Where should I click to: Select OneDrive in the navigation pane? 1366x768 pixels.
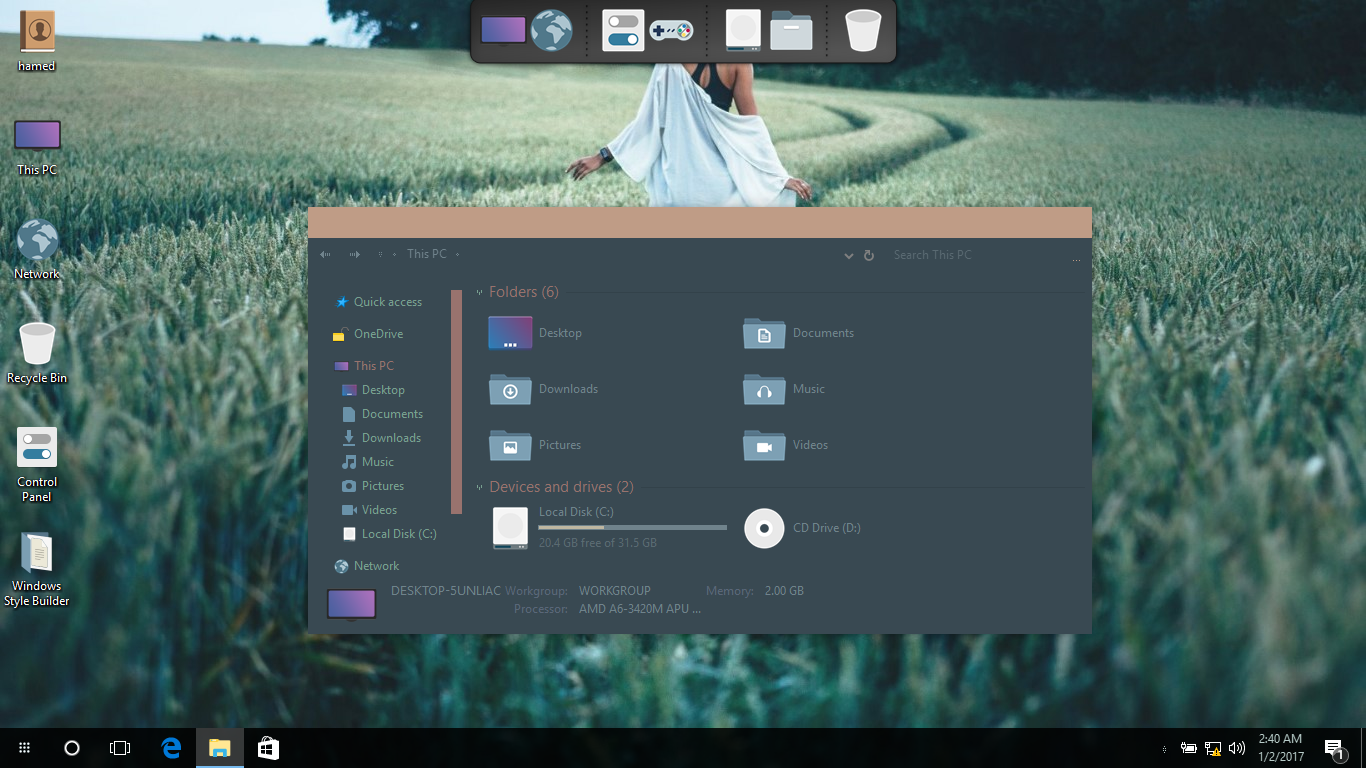[378, 334]
